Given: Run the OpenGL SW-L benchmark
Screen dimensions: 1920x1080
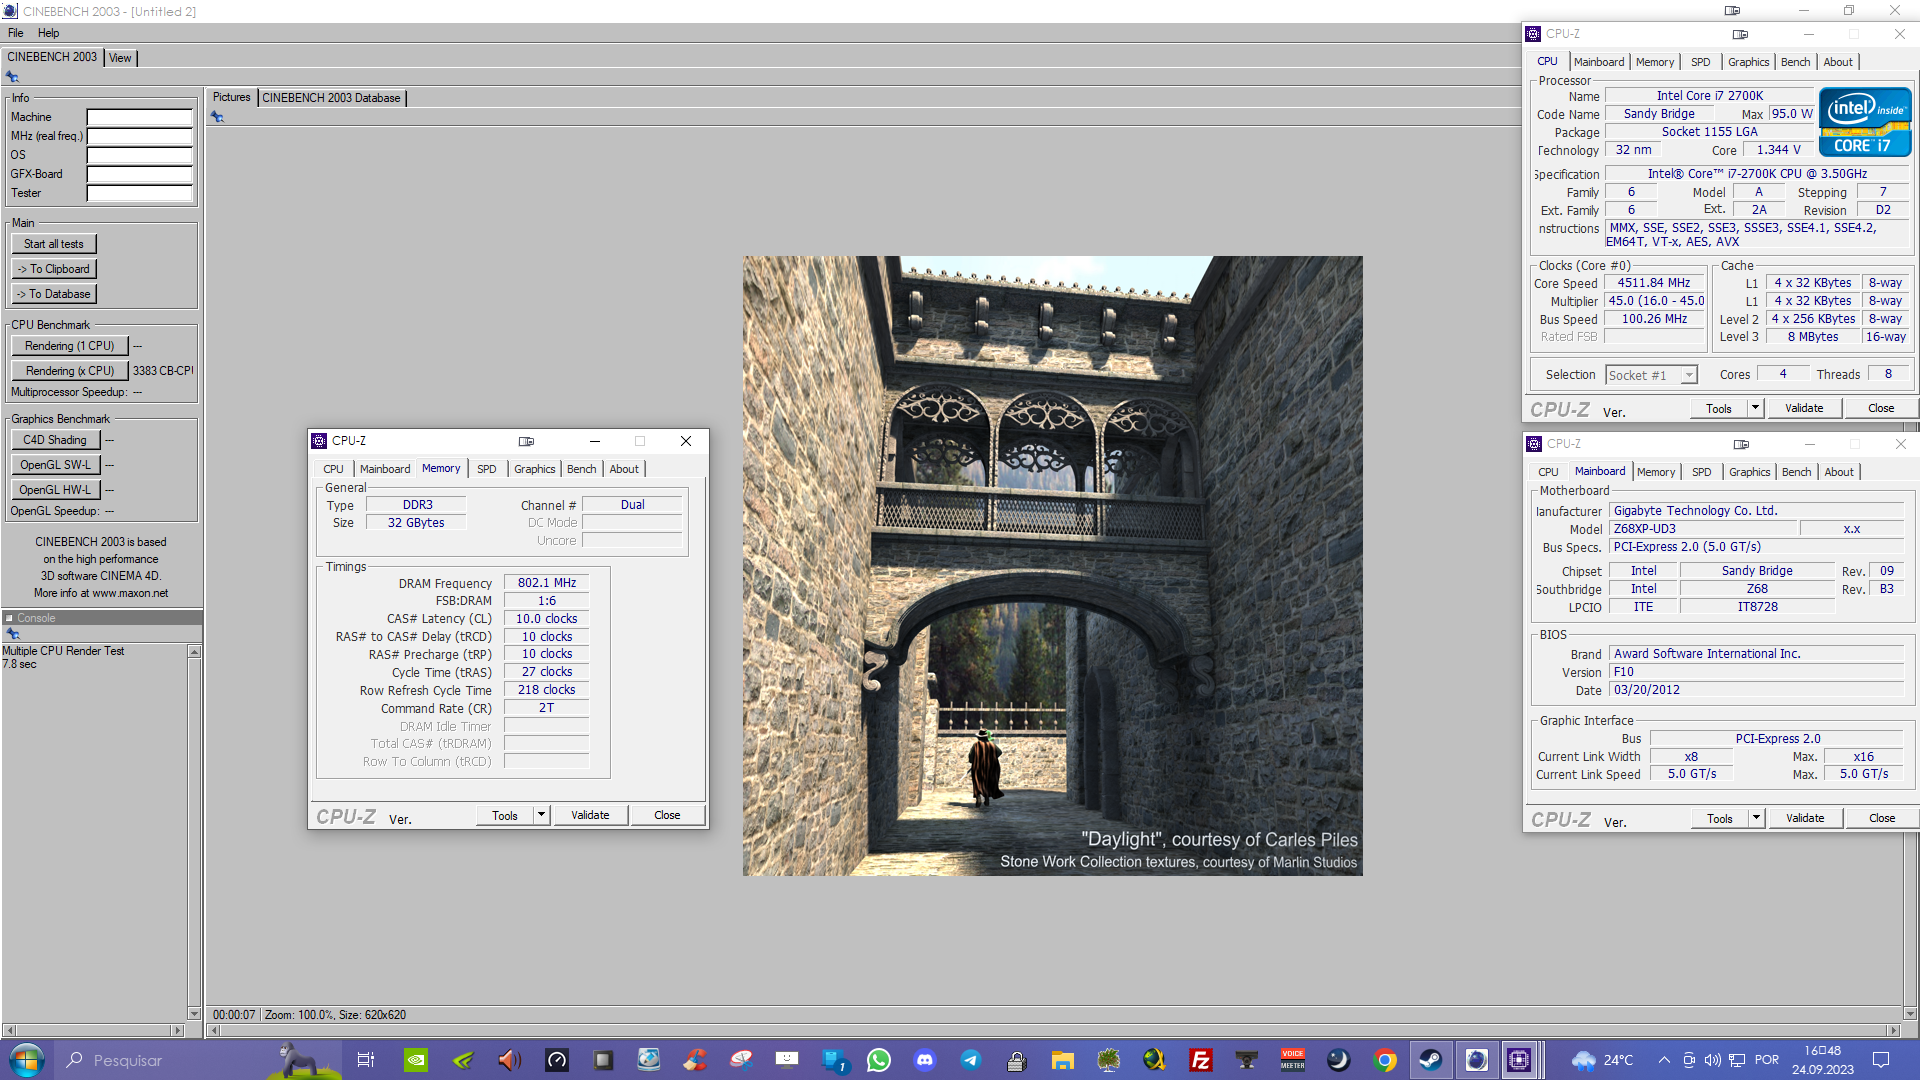Looking at the screenshot, I should point(55,465).
